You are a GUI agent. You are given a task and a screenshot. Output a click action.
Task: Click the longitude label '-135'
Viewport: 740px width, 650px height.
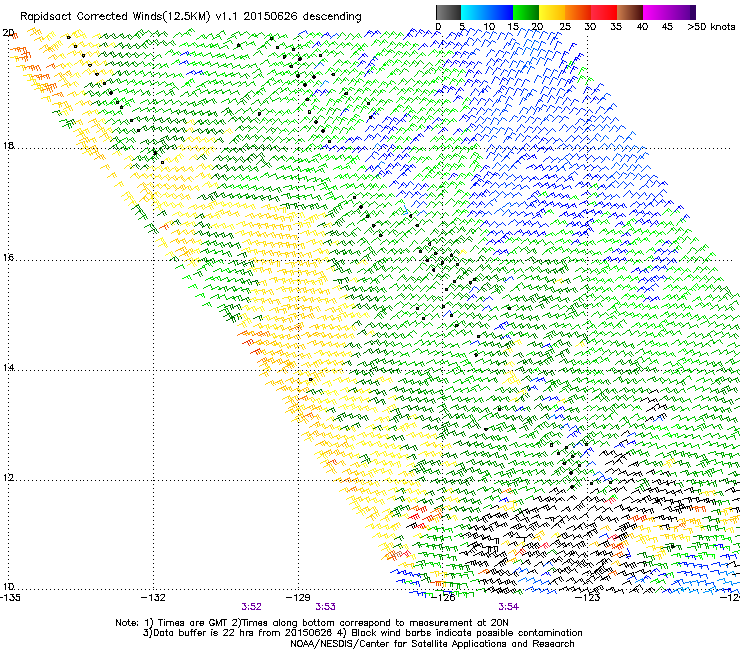tap(10, 598)
